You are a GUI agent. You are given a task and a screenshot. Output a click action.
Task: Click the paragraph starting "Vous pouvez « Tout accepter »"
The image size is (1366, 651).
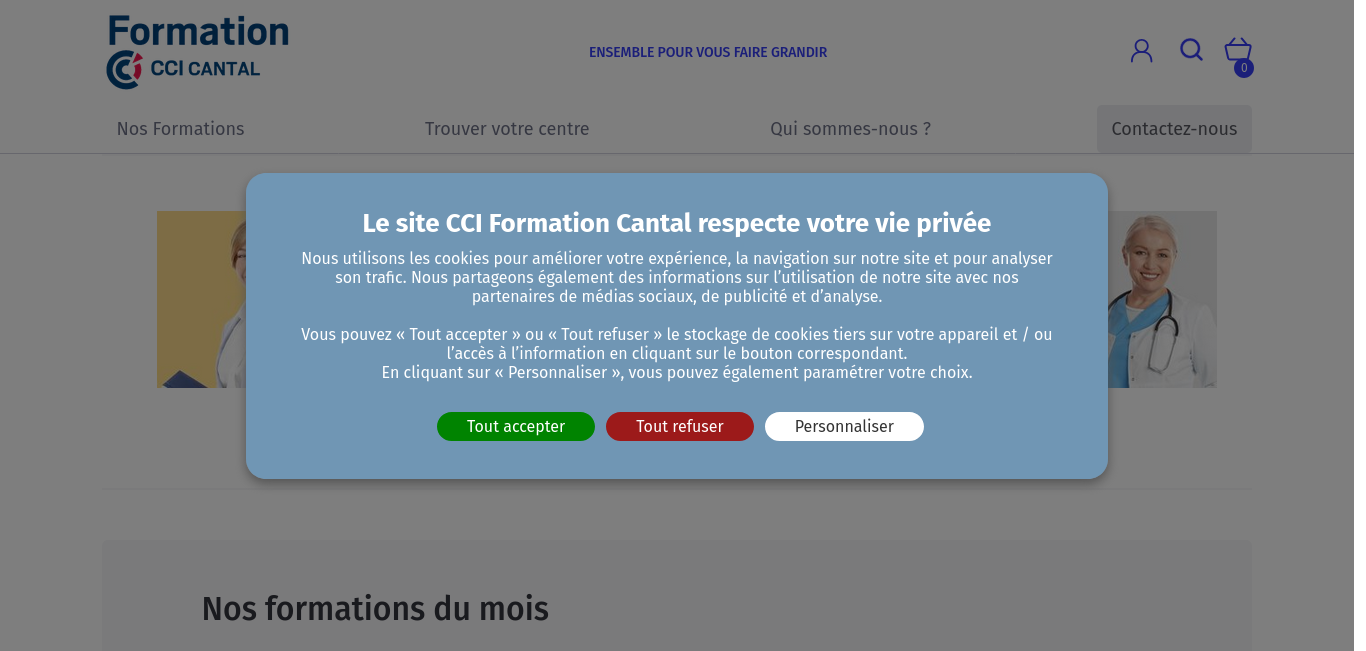[x=676, y=353]
